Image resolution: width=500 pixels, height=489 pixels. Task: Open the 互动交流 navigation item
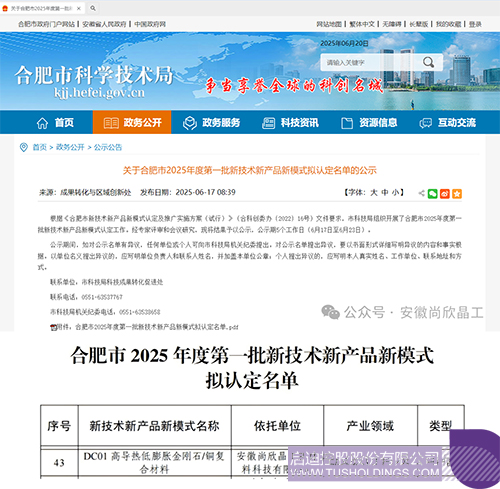pyautogui.click(x=447, y=123)
